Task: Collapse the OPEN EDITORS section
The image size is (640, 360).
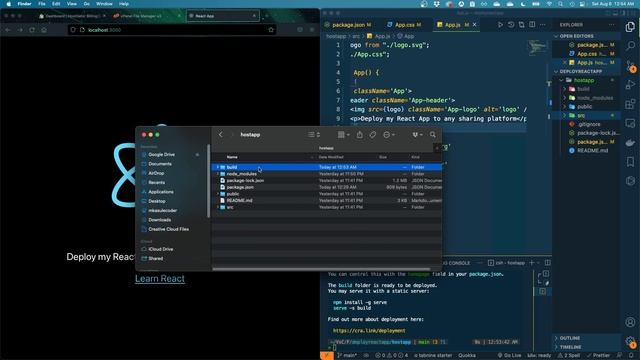Action: pyautogui.click(x=556, y=36)
